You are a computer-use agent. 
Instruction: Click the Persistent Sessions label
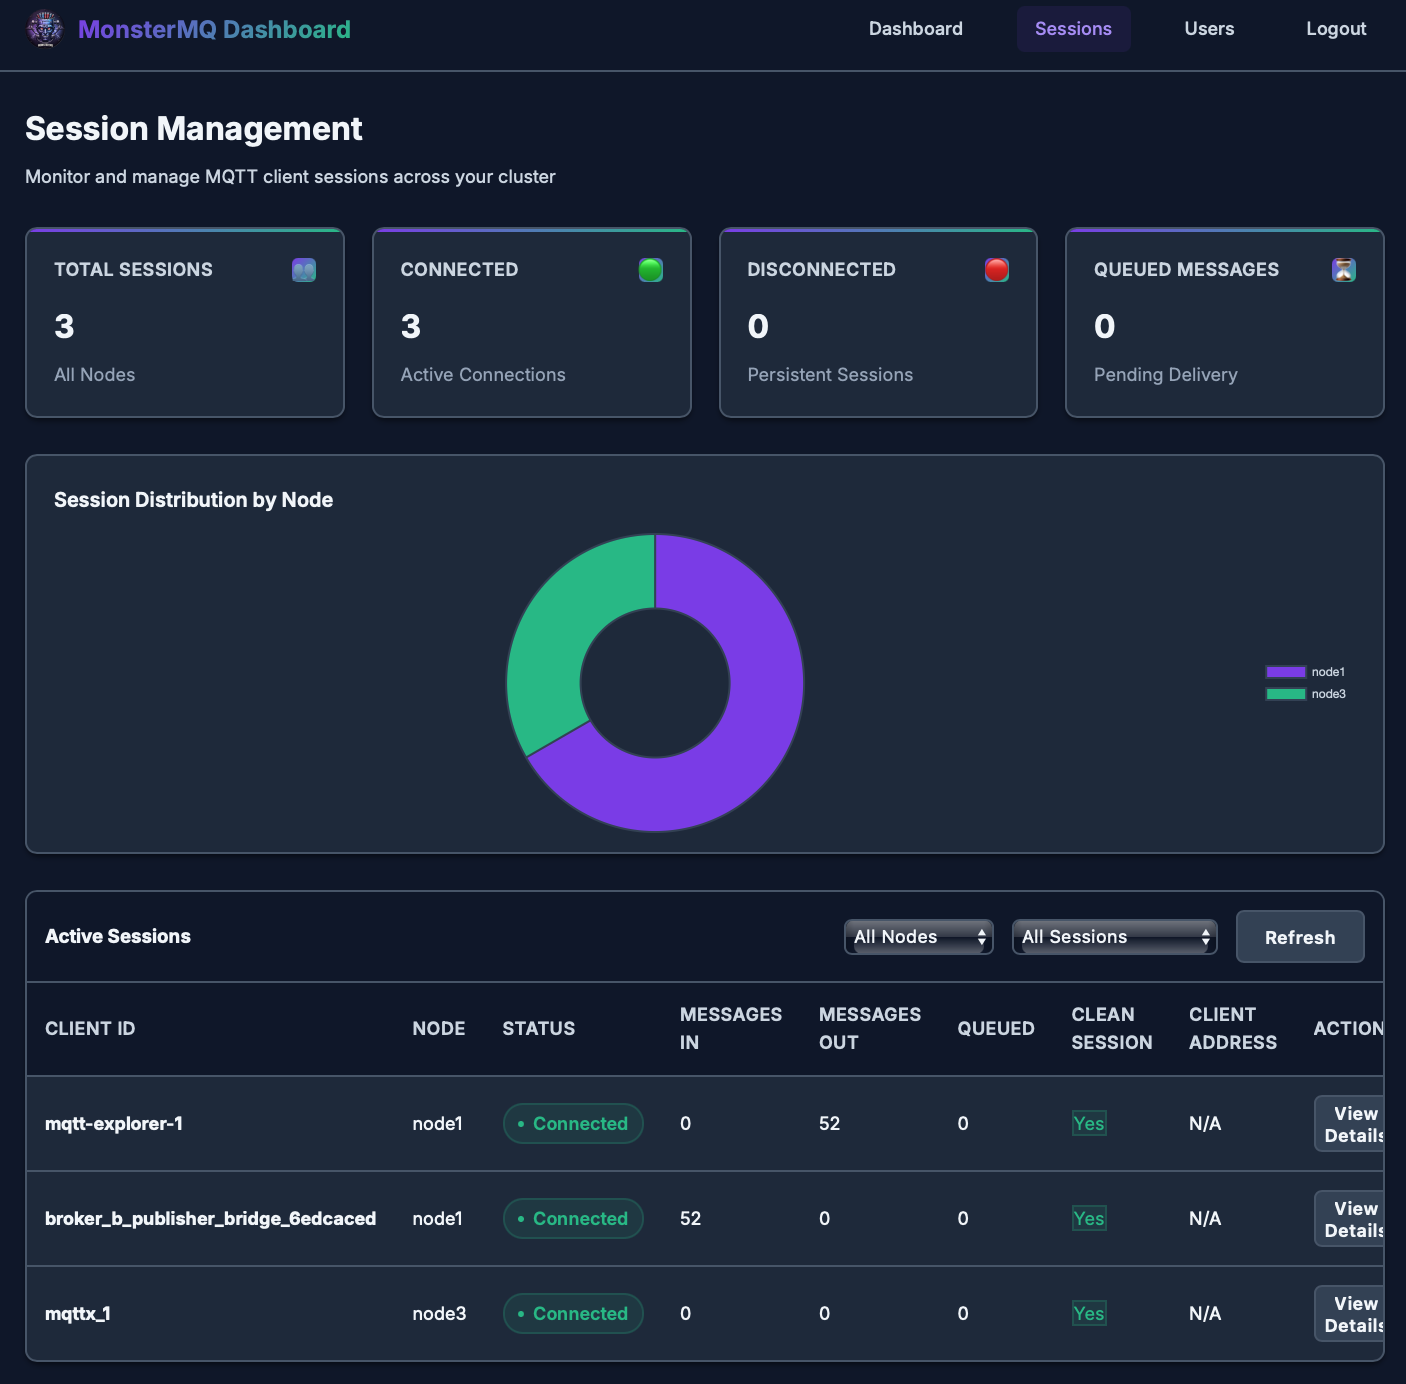pyautogui.click(x=830, y=375)
